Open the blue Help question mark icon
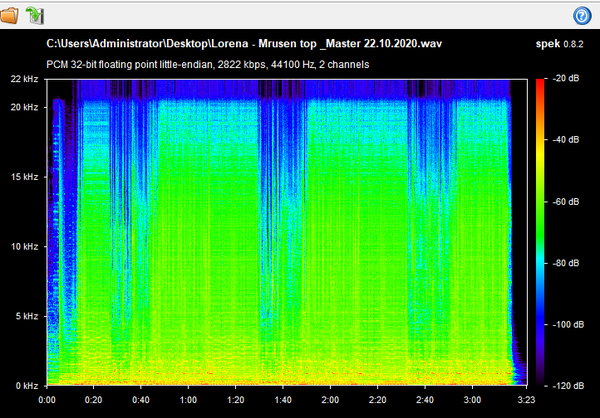Viewport: 600px width, 418px height. (583, 15)
